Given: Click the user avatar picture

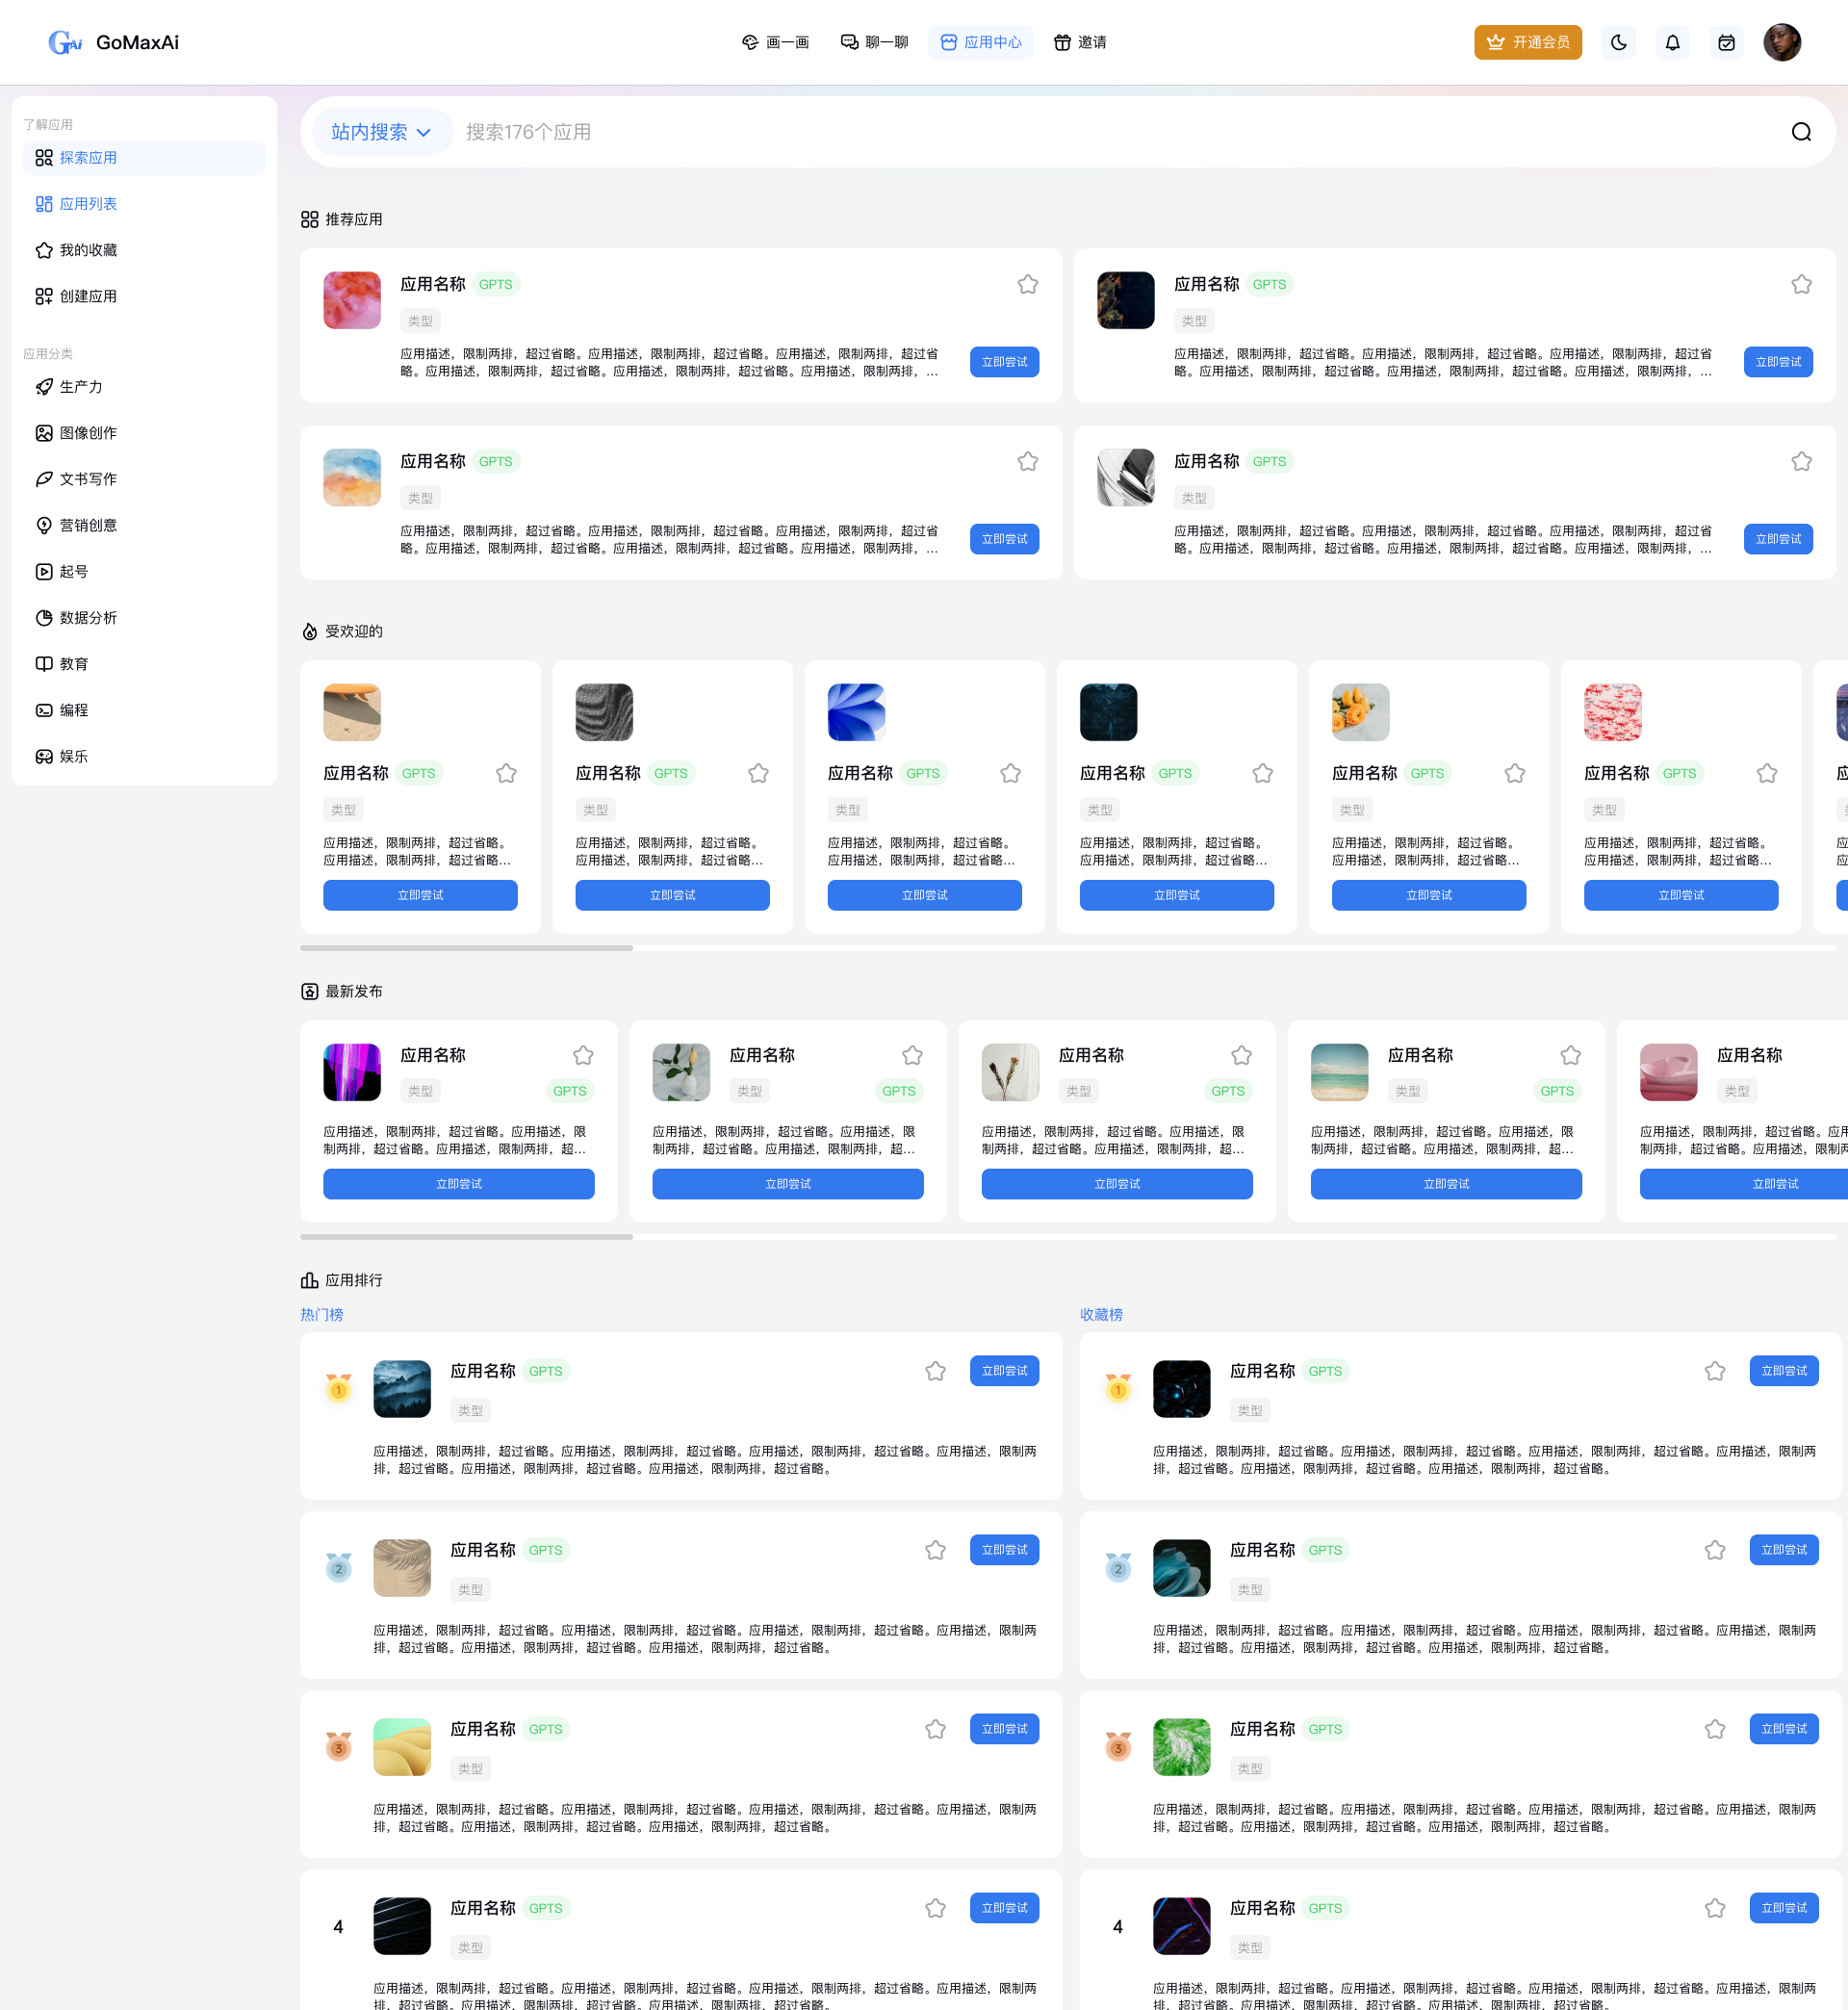Looking at the screenshot, I should [1781, 42].
